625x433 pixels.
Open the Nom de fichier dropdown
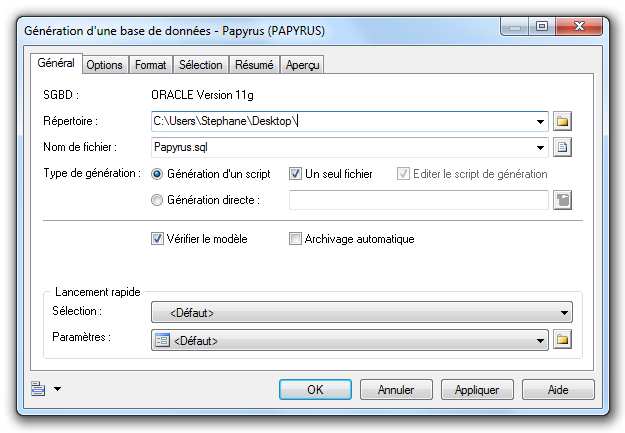click(540, 148)
